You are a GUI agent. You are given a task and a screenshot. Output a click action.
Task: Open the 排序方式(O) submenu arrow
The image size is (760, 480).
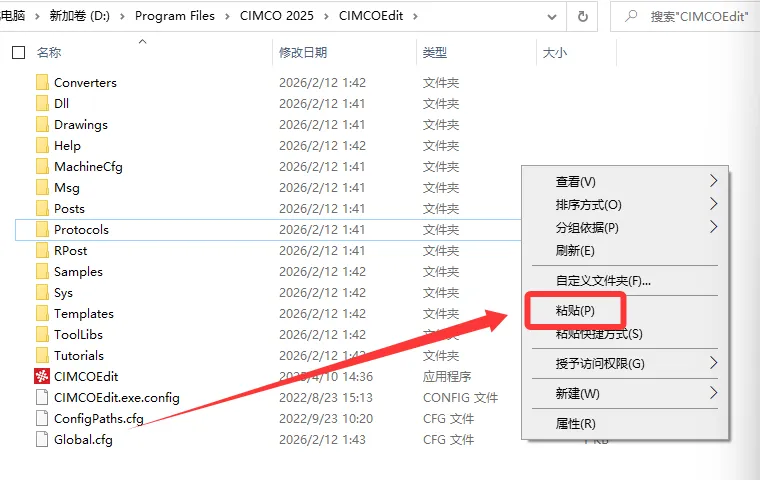tap(713, 204)
